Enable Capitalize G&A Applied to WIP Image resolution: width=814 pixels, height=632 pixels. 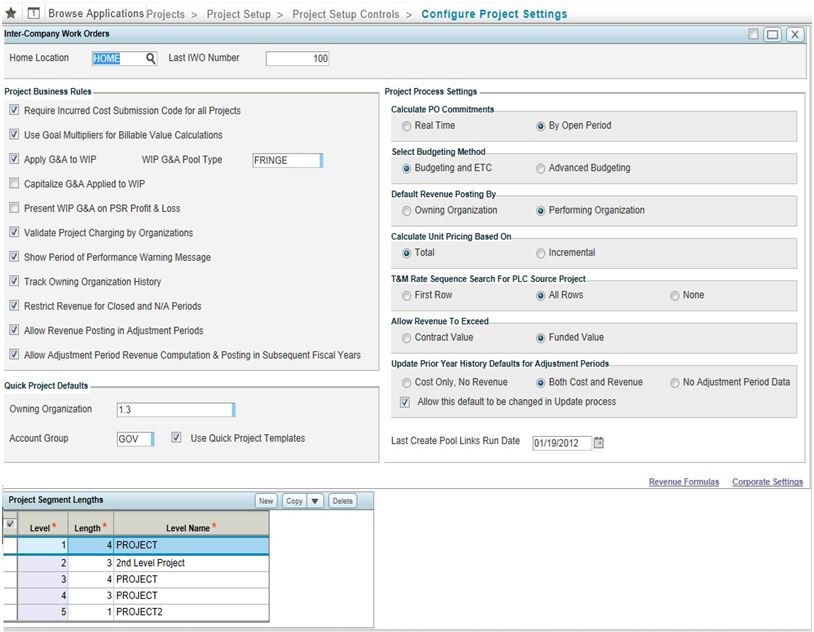(x=14, y=184)
